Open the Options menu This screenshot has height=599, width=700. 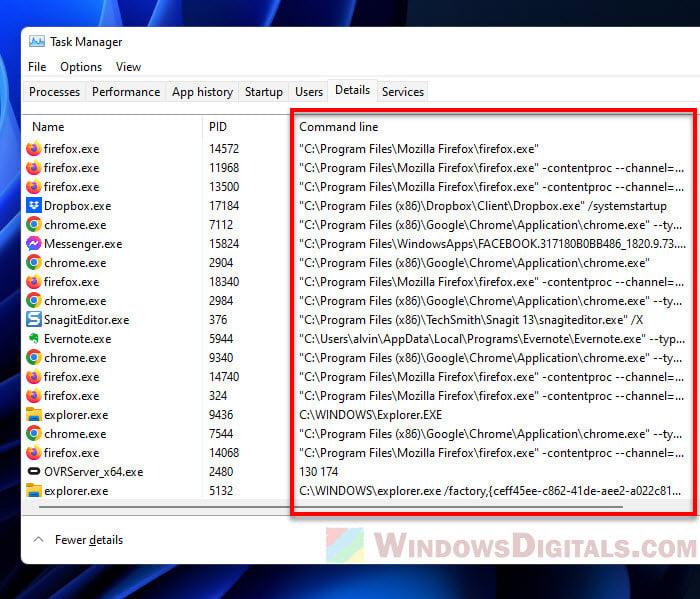(81, 67)
